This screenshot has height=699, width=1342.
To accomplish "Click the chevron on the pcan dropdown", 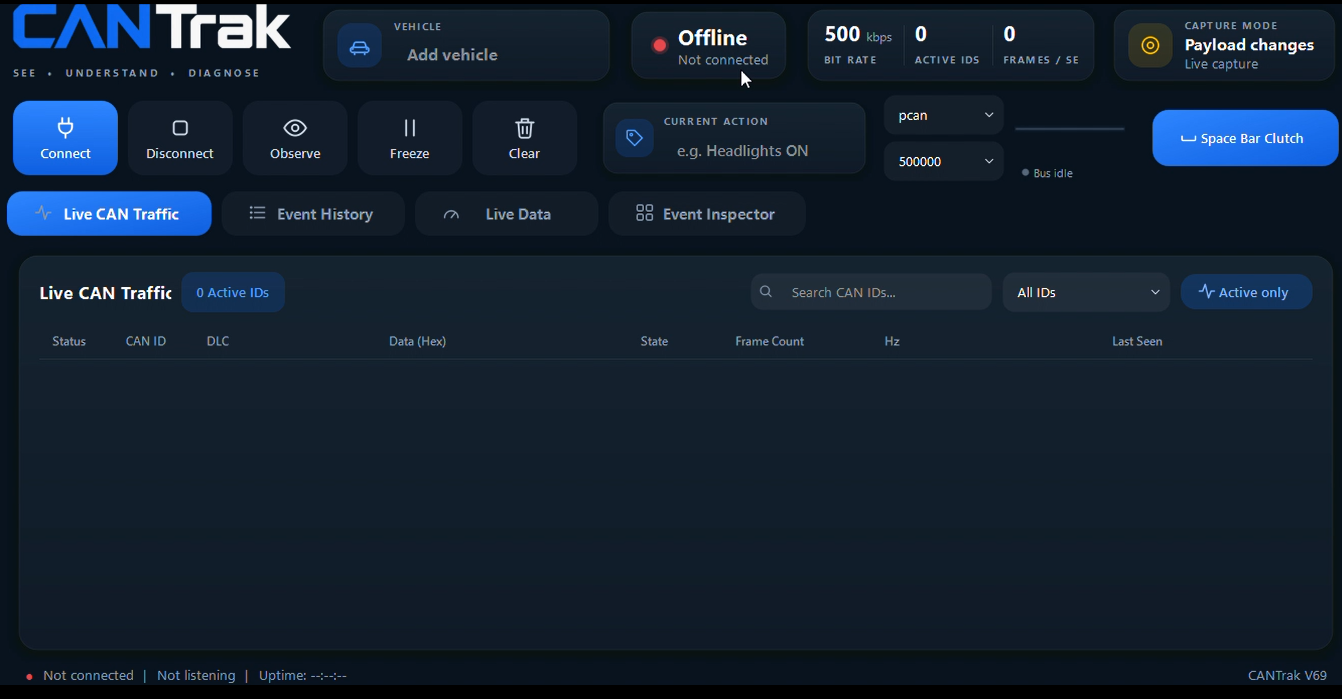I will click(989, 115).
